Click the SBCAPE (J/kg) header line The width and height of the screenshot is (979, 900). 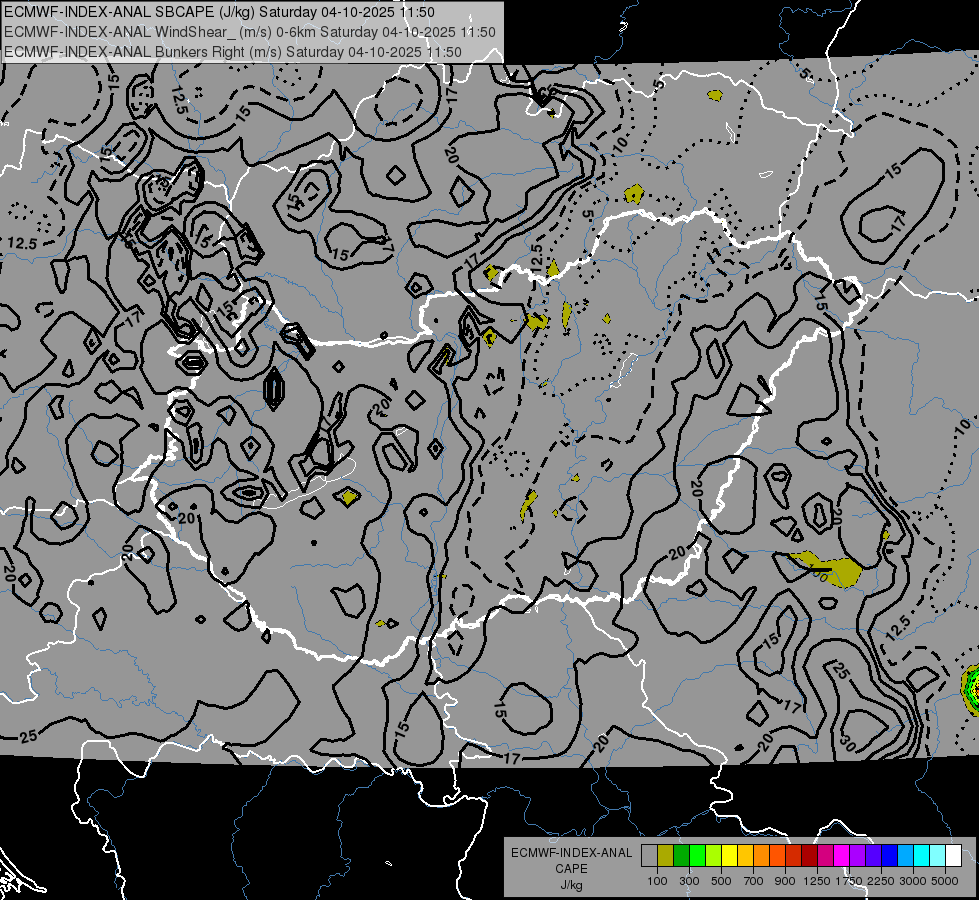pyautogui.click(x=219, y=12)
